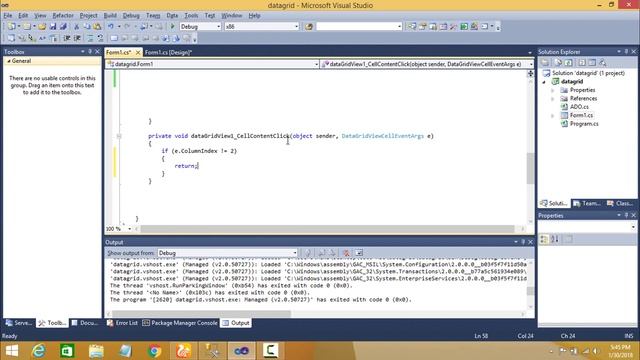Open Internet Explorer from the taskbar
This screenshot has width=640, height=360.
tap(39, 351)
